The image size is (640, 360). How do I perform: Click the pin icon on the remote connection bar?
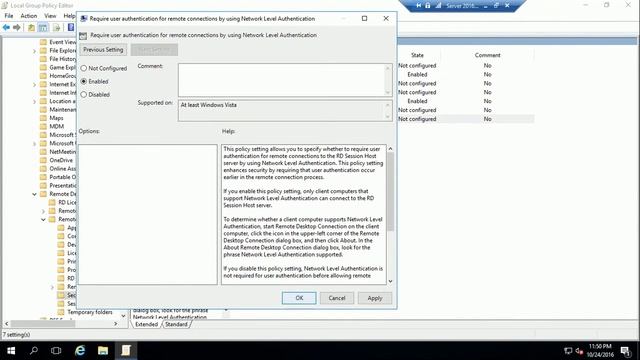tap(418, 6)
